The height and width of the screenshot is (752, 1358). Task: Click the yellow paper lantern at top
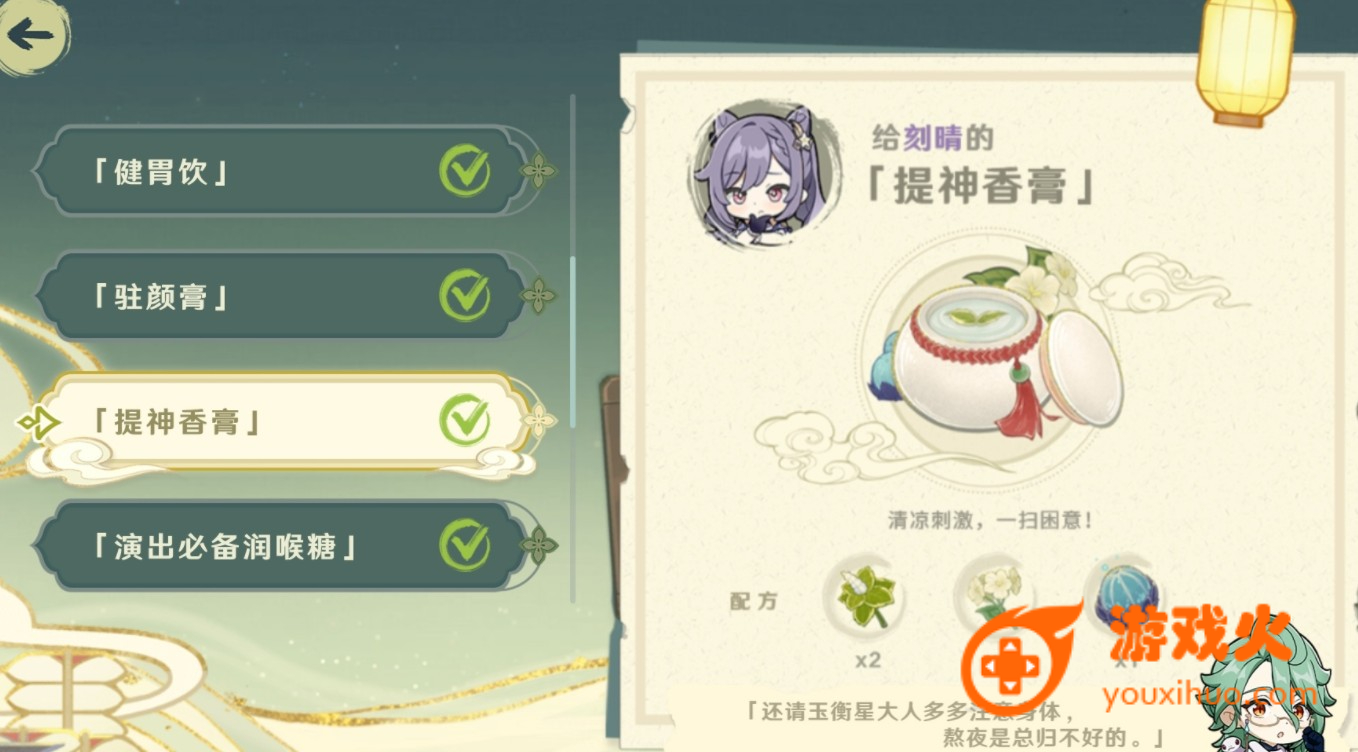[1245, 58]
